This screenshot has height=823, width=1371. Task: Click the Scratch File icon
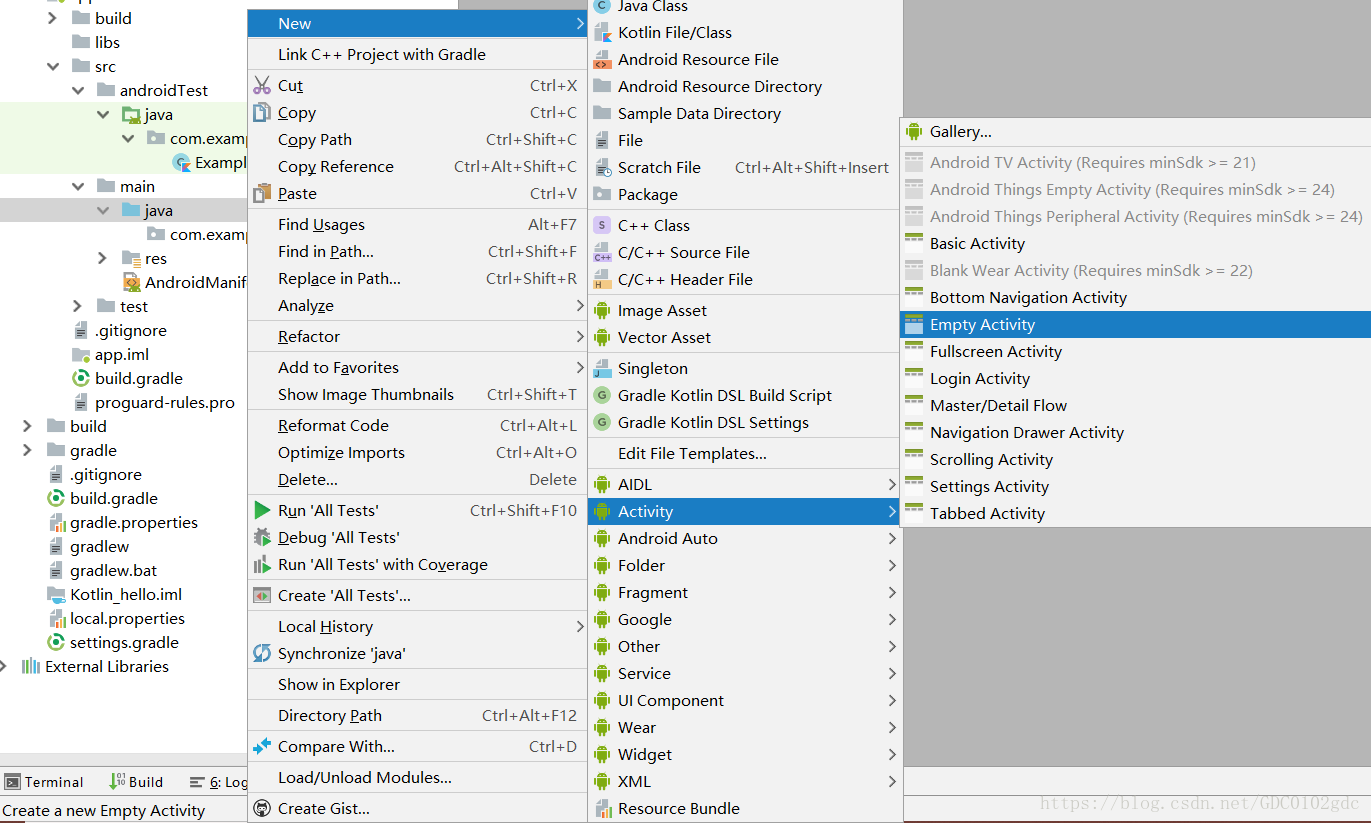[x=602, y=168]
